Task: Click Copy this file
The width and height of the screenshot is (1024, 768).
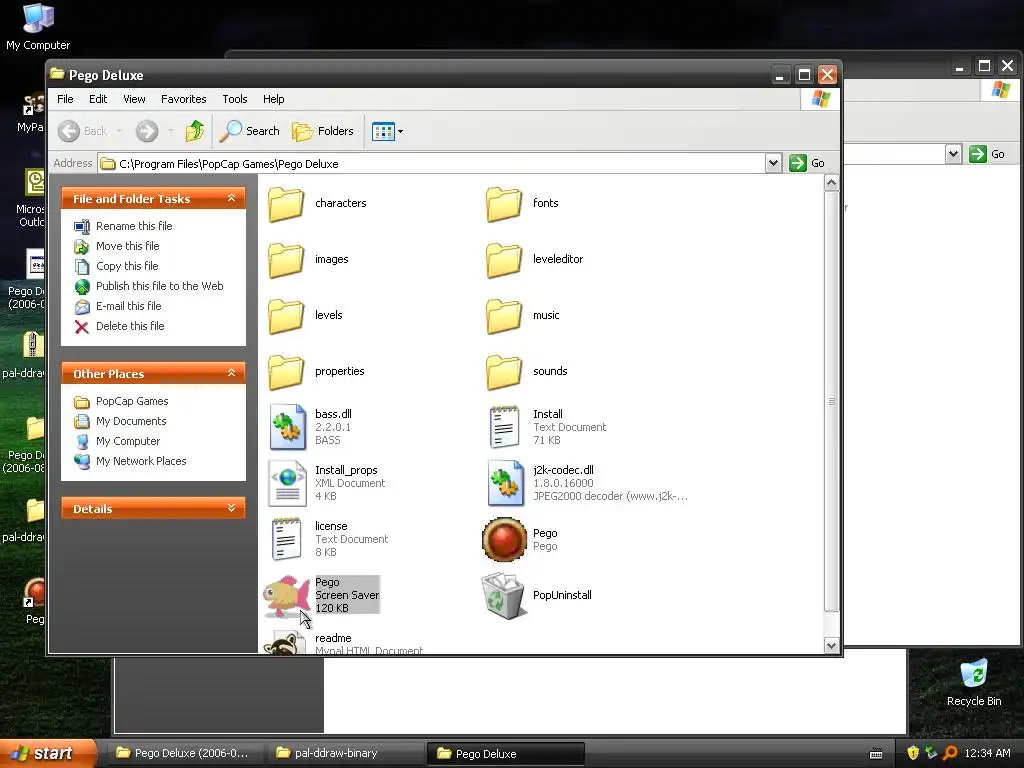Action: coord(116,266)
